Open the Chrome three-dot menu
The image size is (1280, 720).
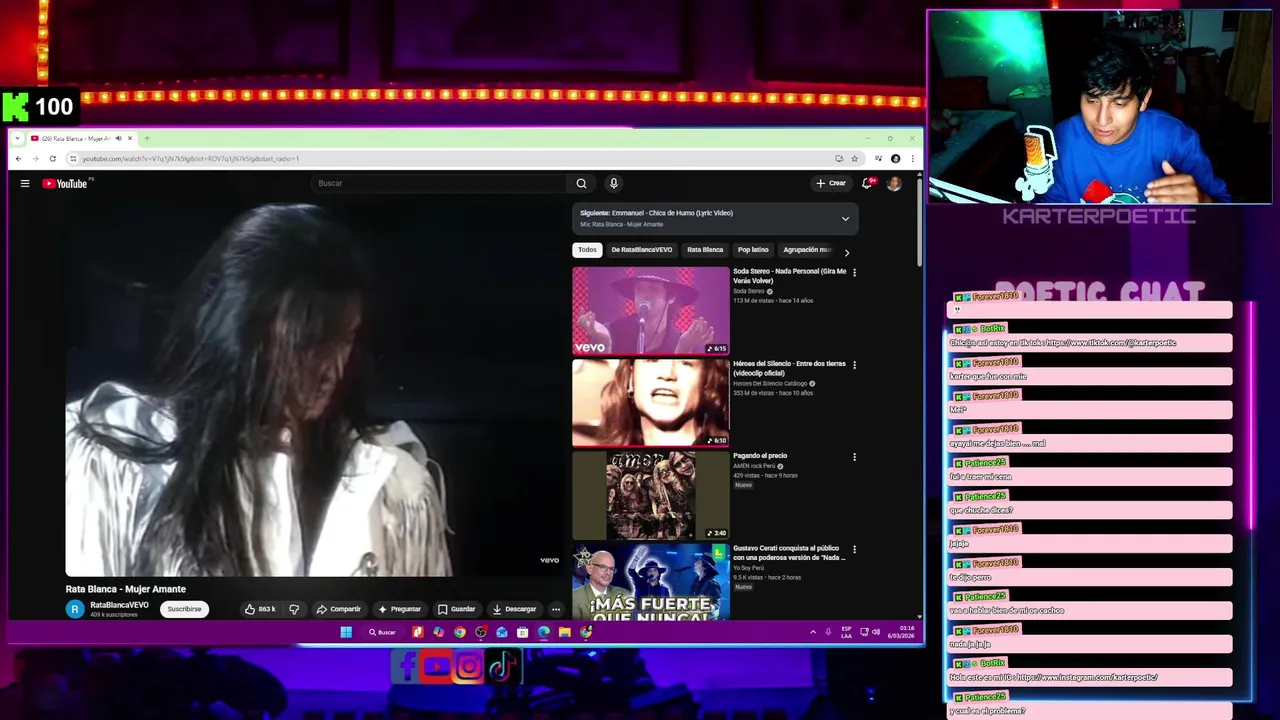coord(912,158)
